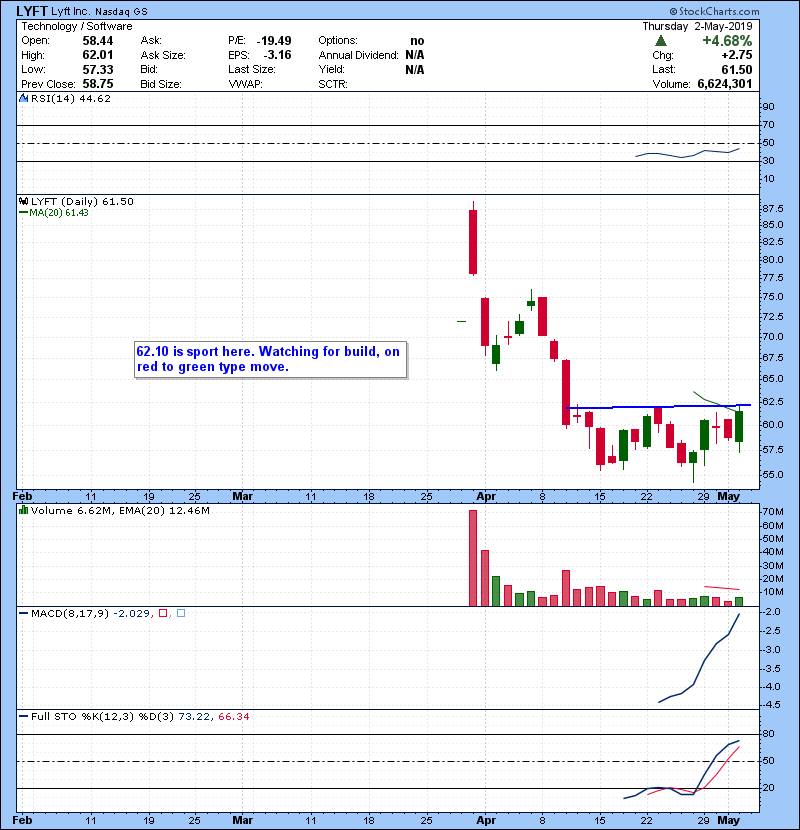Click the VWAP label
The width and height of the screenshot is (800, 830).
(245, 84)
